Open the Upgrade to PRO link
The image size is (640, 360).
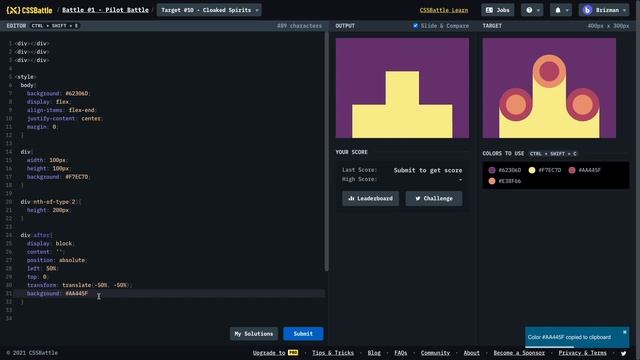coord(275,353)
